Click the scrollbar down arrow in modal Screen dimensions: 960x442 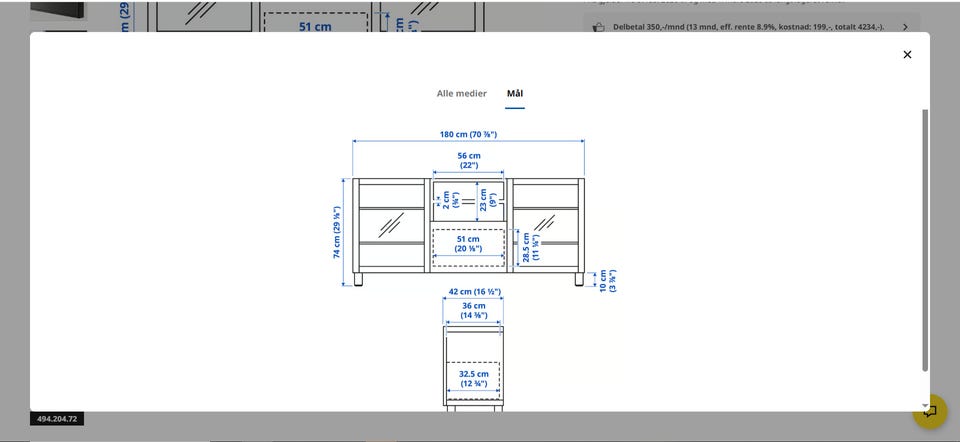coord(925,406)
